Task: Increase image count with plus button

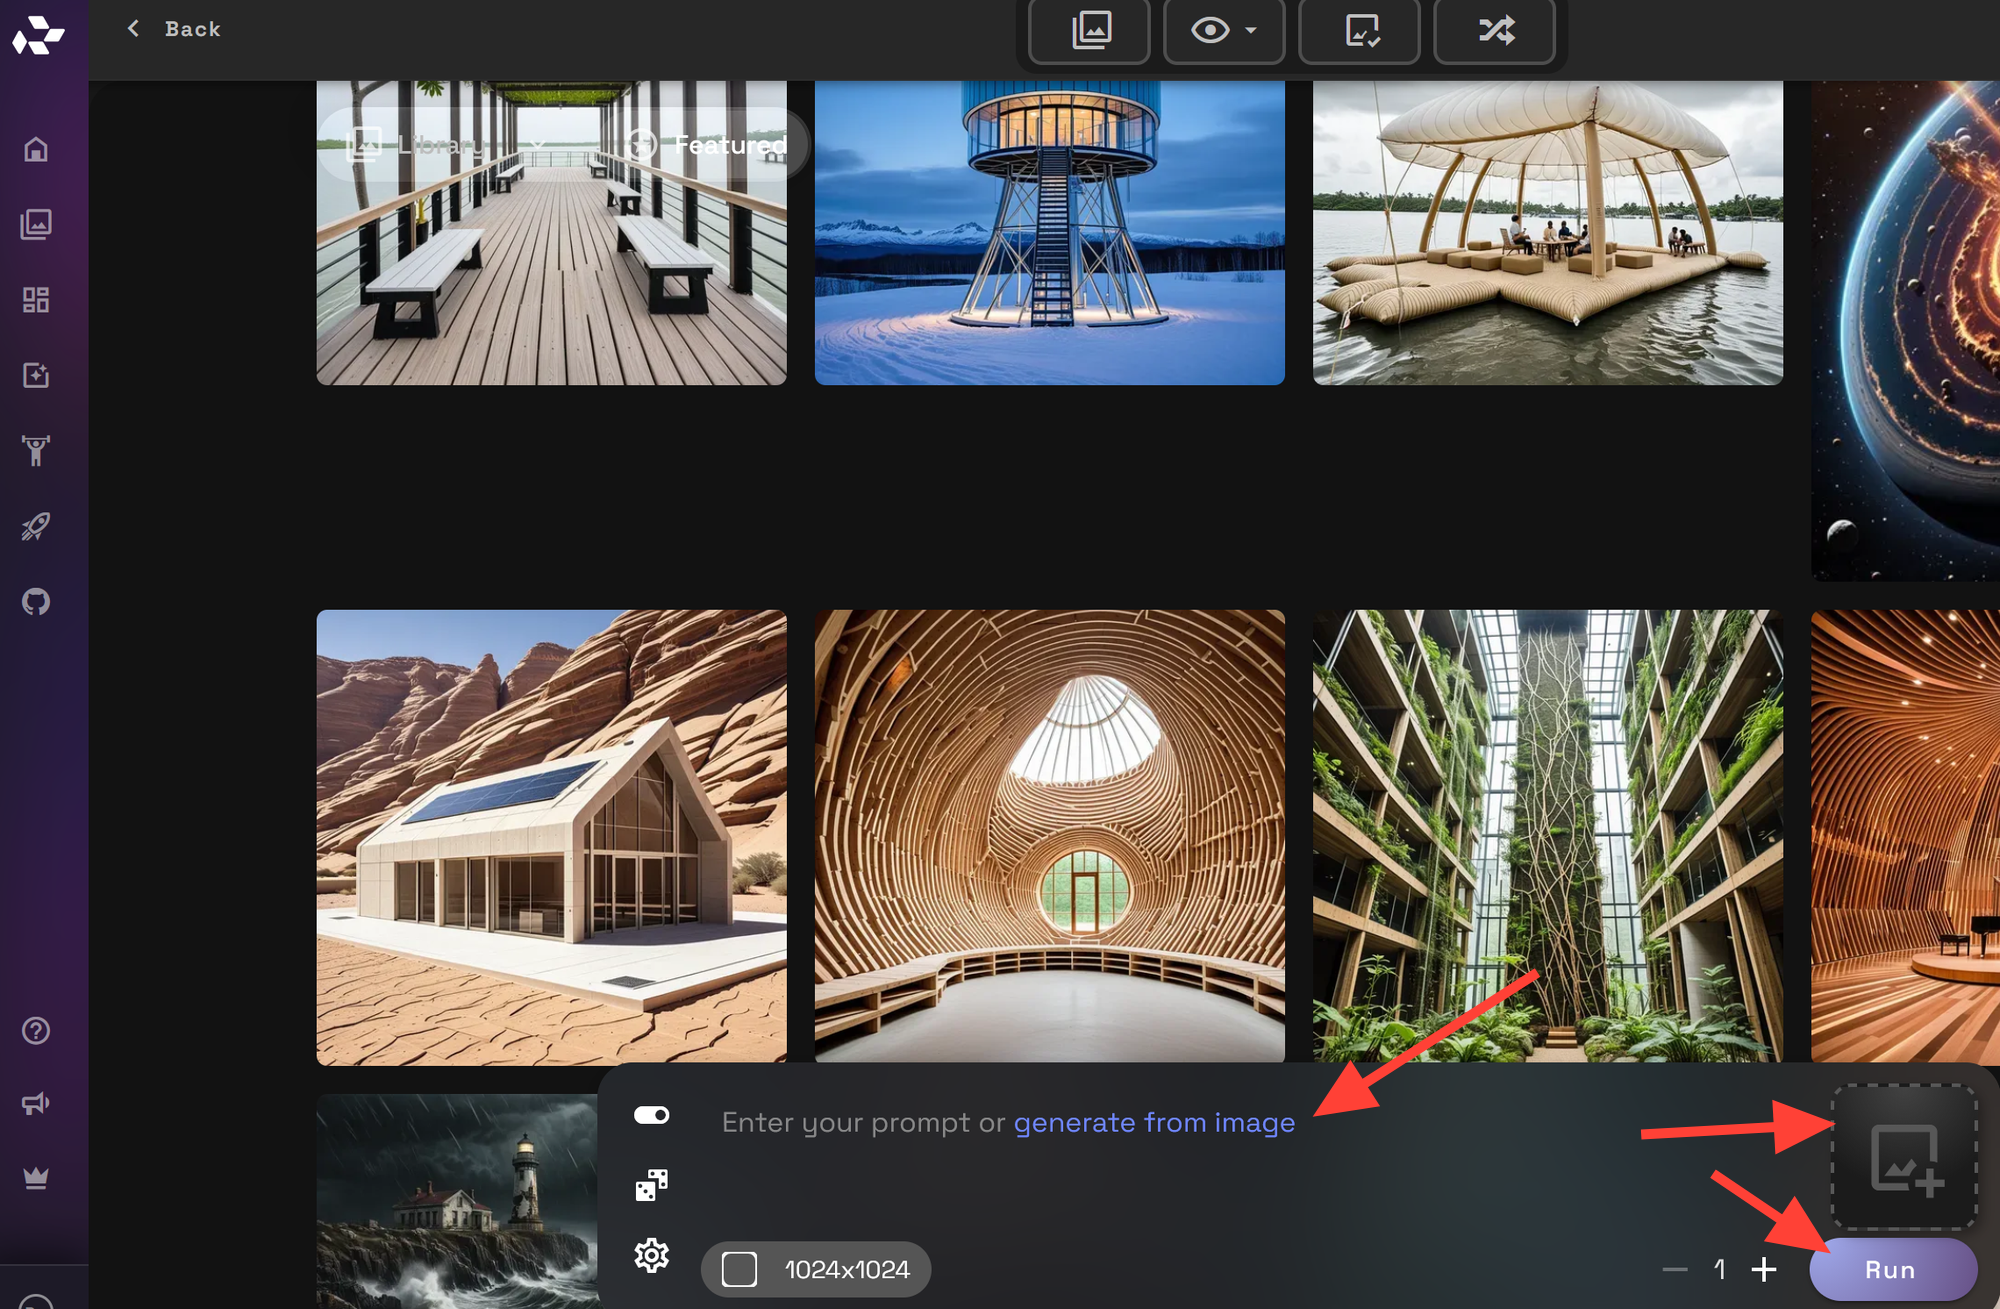Action: click(x=1764, y=1269)
